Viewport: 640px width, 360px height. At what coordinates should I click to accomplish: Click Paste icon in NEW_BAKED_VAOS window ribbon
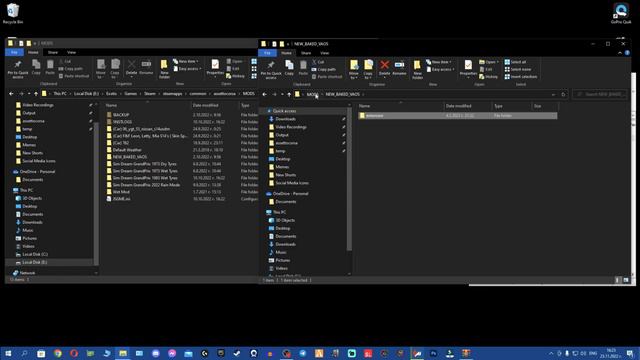pos(303,68)
